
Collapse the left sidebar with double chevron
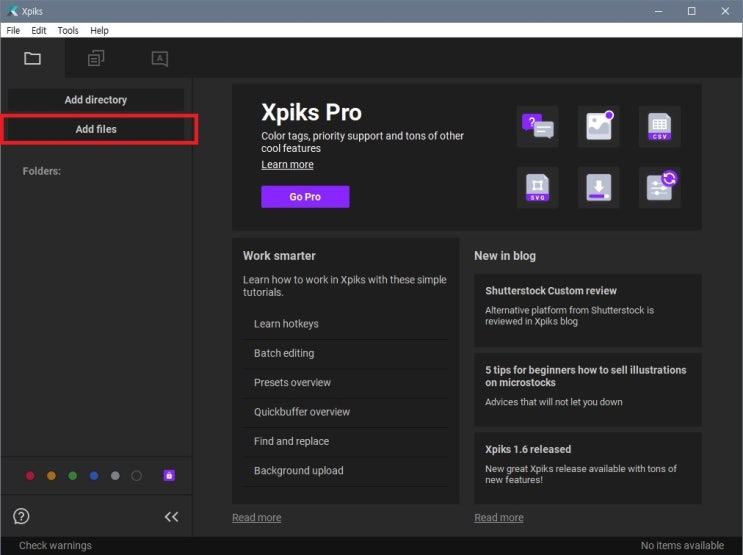[172, 516]
